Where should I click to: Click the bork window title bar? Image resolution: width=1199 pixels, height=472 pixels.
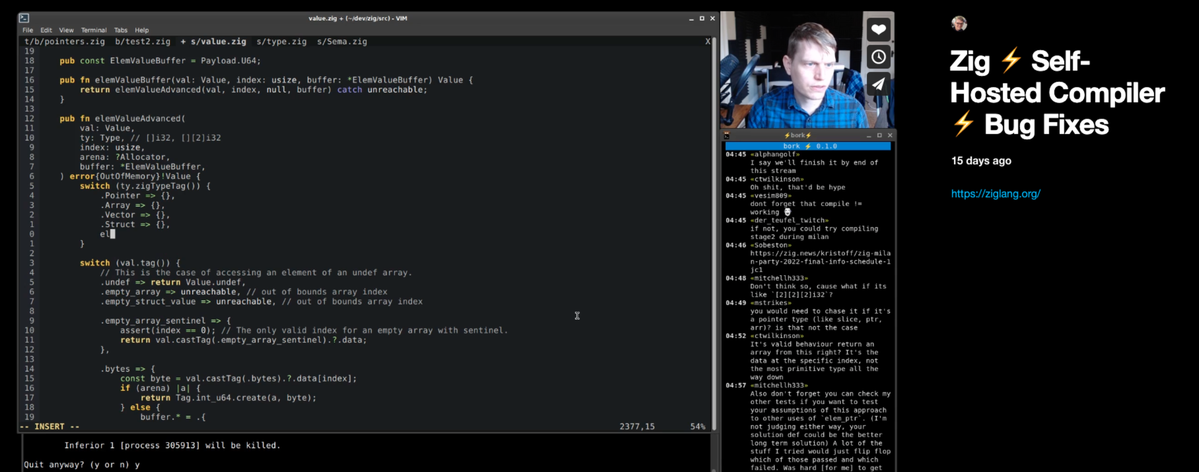(x=807, y=135)
